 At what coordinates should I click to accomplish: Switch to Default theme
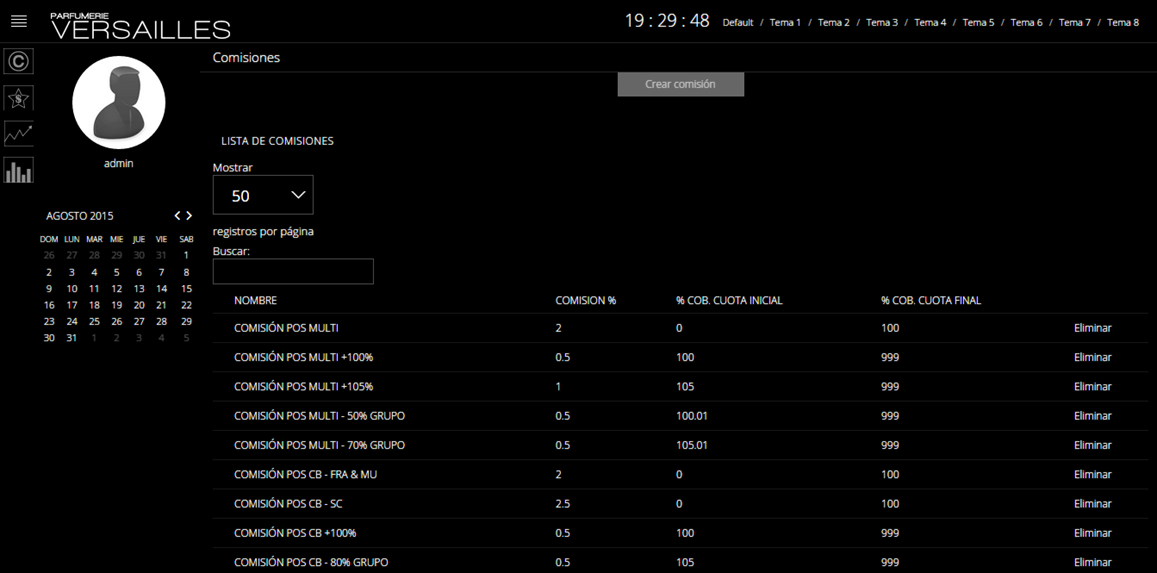[x=738, y=22]
